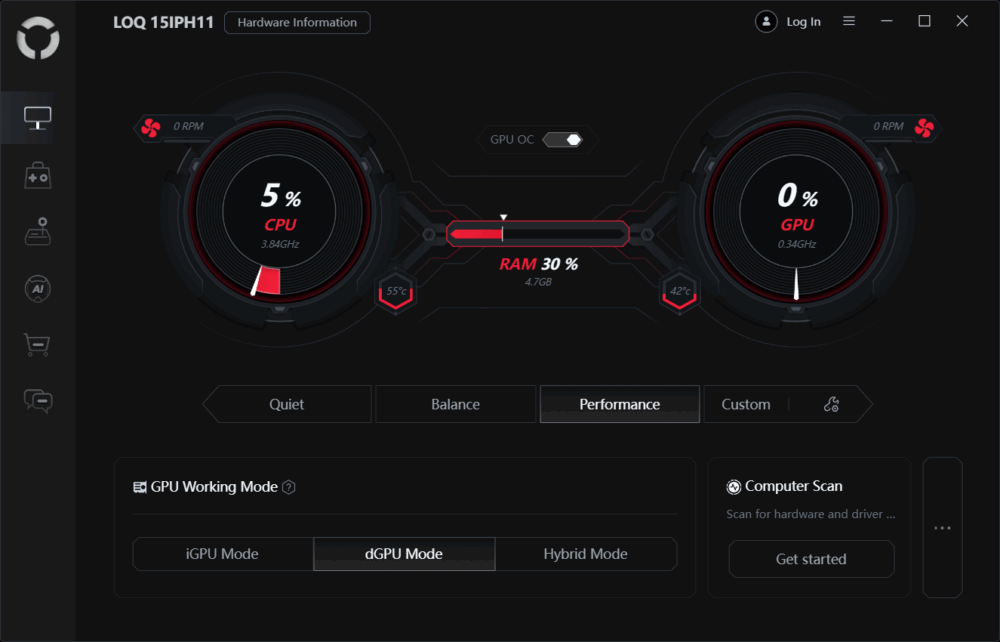Select iGPU Mode
Viewport: 1000px width, 642px height.
pyautogui.click(x=223, y=553)
